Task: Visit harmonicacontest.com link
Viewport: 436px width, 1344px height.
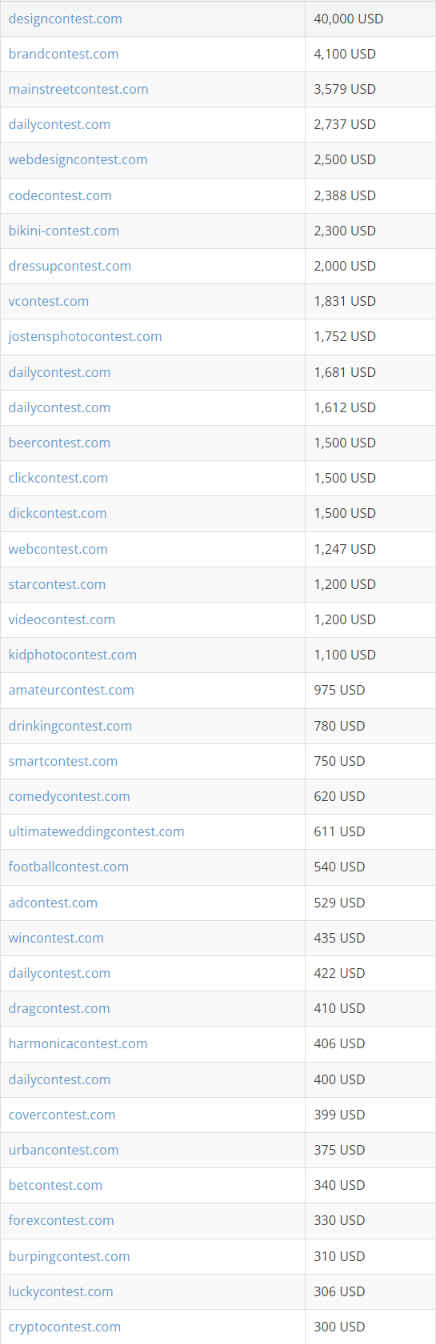Action: [78, 1043]
